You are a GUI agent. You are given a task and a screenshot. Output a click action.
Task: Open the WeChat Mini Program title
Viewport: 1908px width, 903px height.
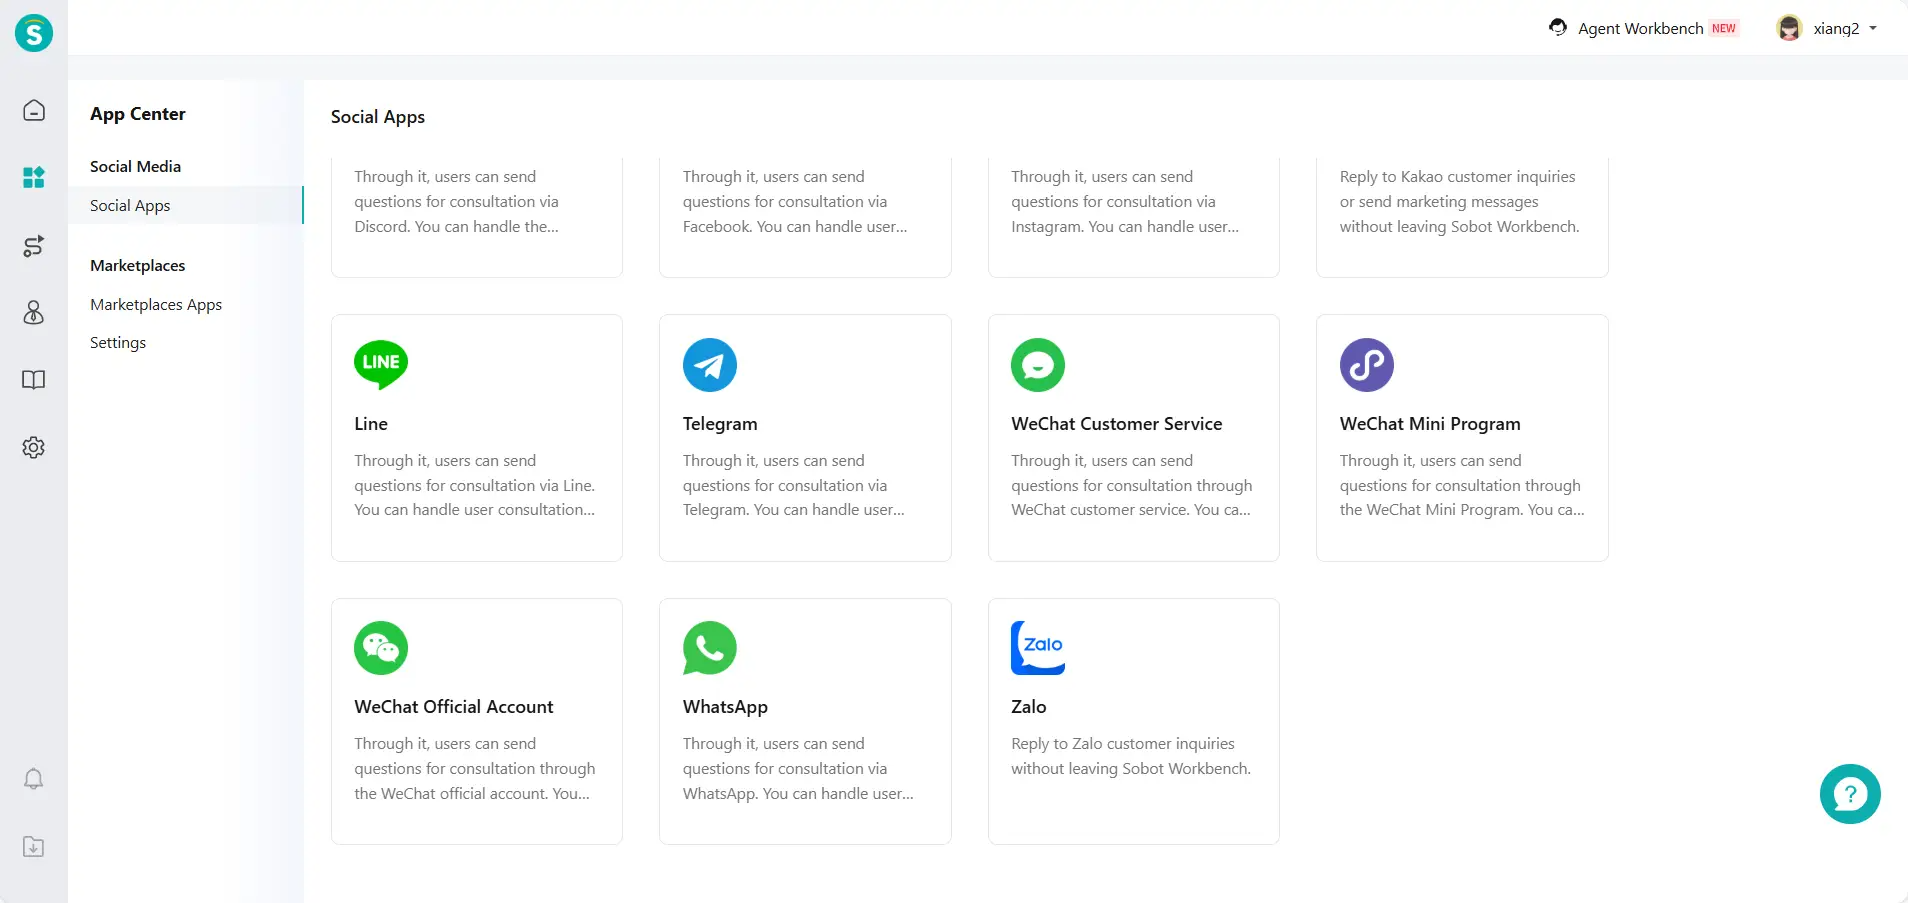coord(1430,424)
